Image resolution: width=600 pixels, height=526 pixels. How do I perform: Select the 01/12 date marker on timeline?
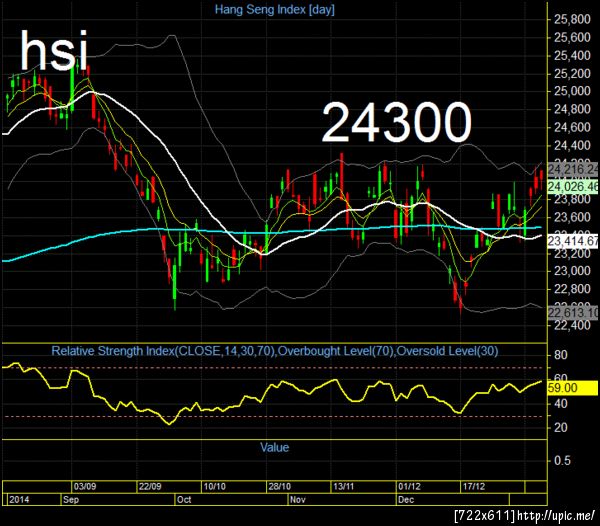click(x=409, y=487)
